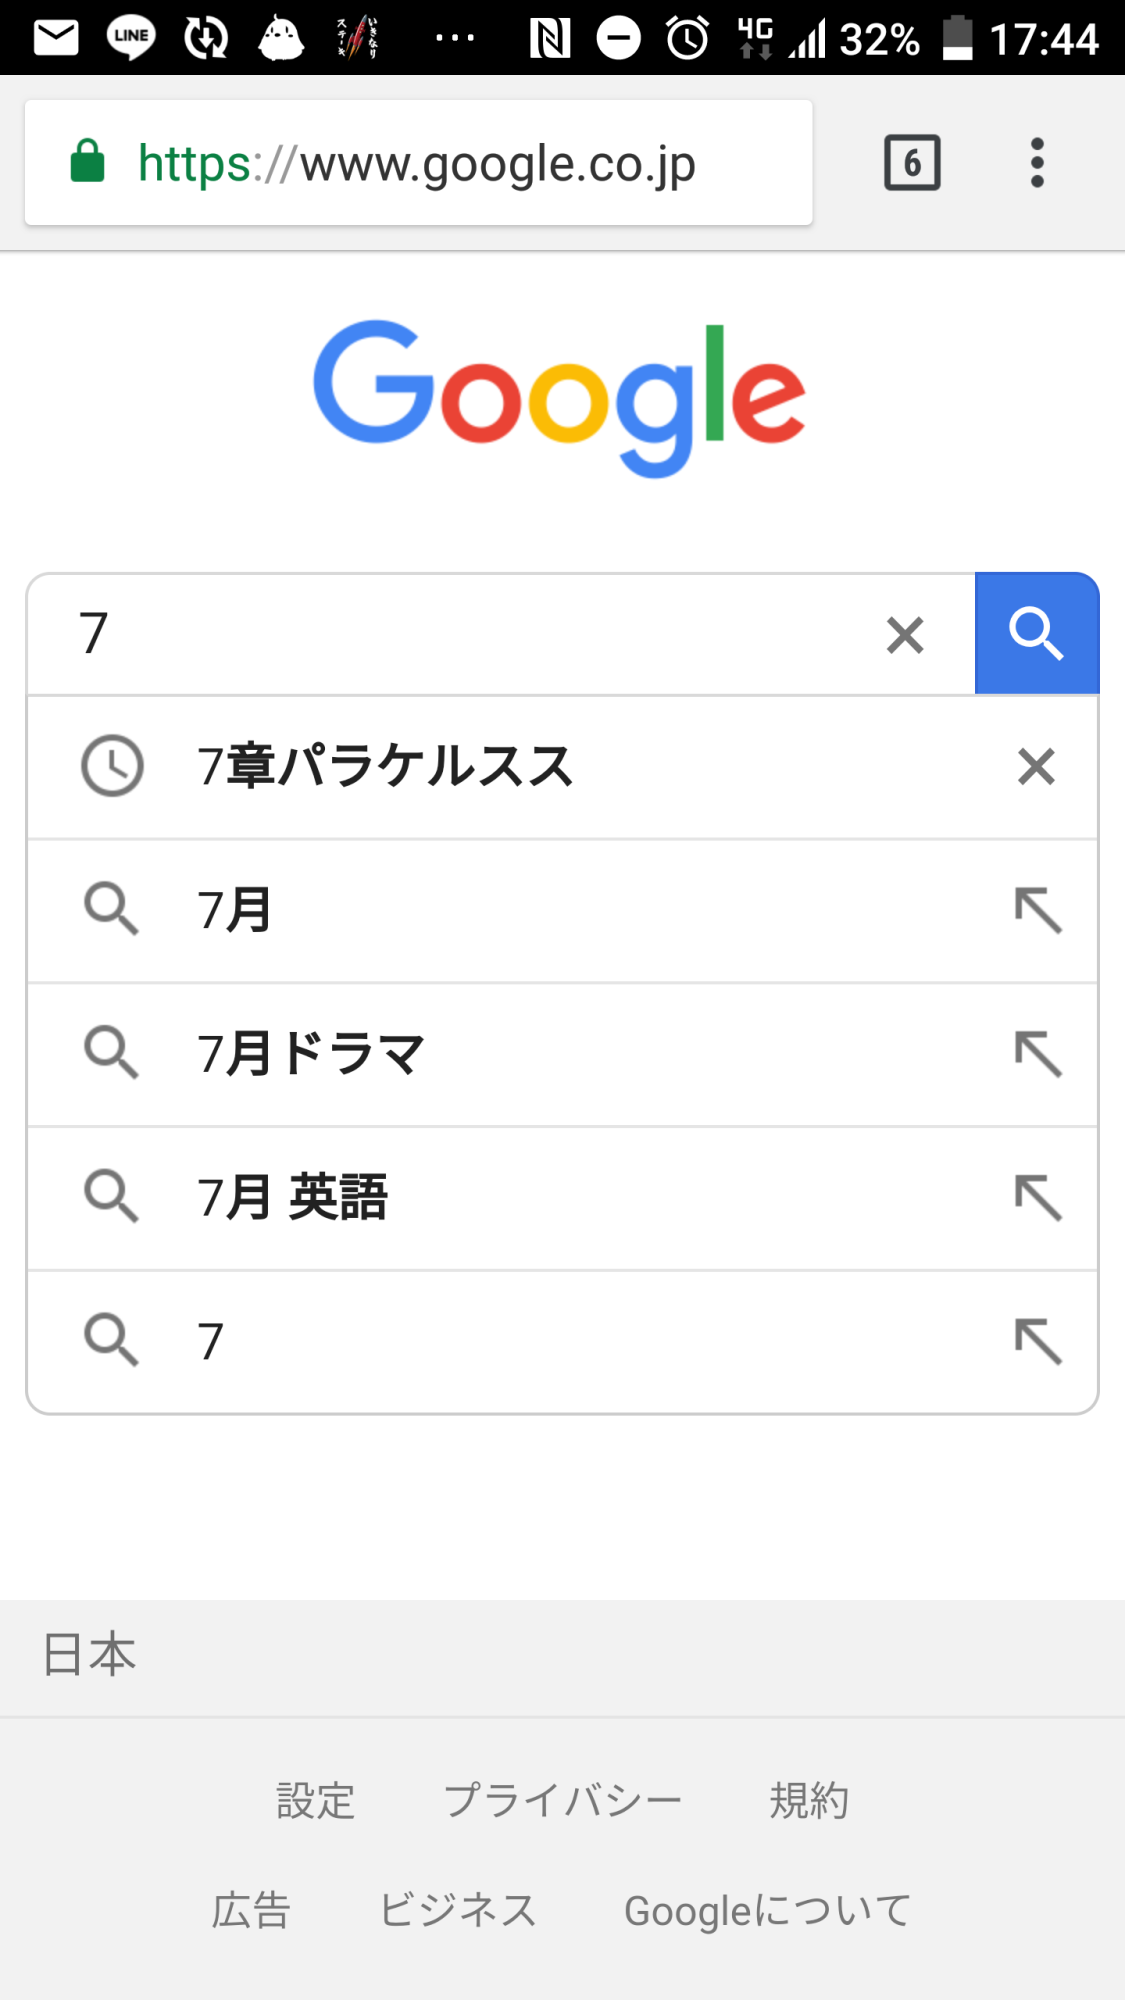Open the 規約 terms link

coord(809,1801)
